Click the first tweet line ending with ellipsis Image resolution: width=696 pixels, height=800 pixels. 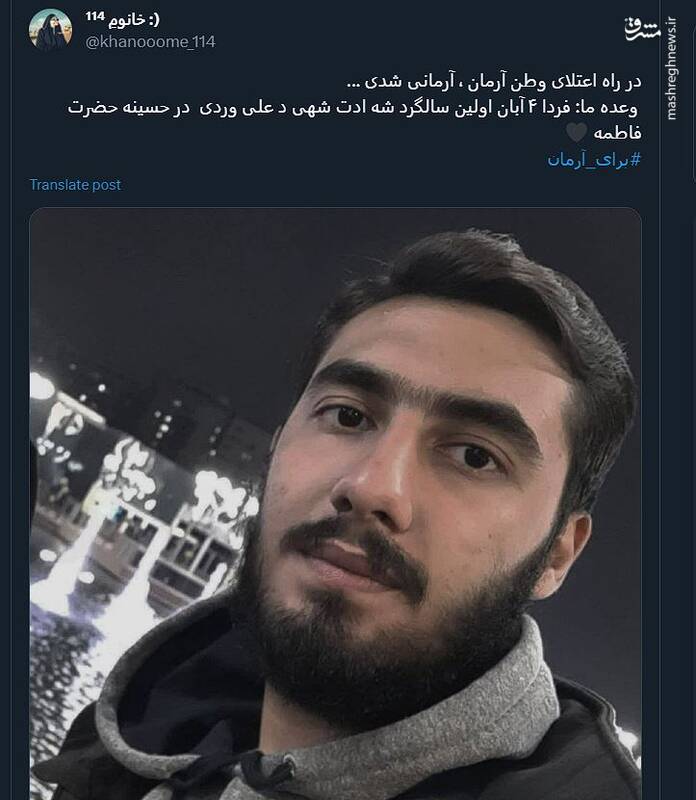pyautogui.click(x=493, y=82)
